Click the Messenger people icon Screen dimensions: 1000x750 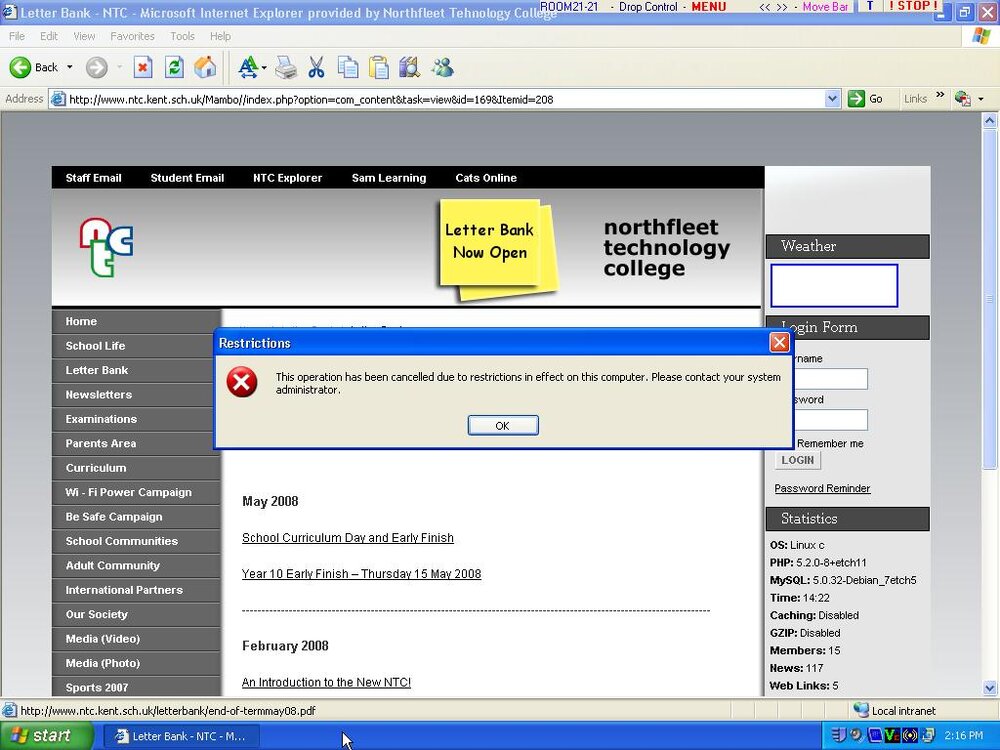pos(442,67)
